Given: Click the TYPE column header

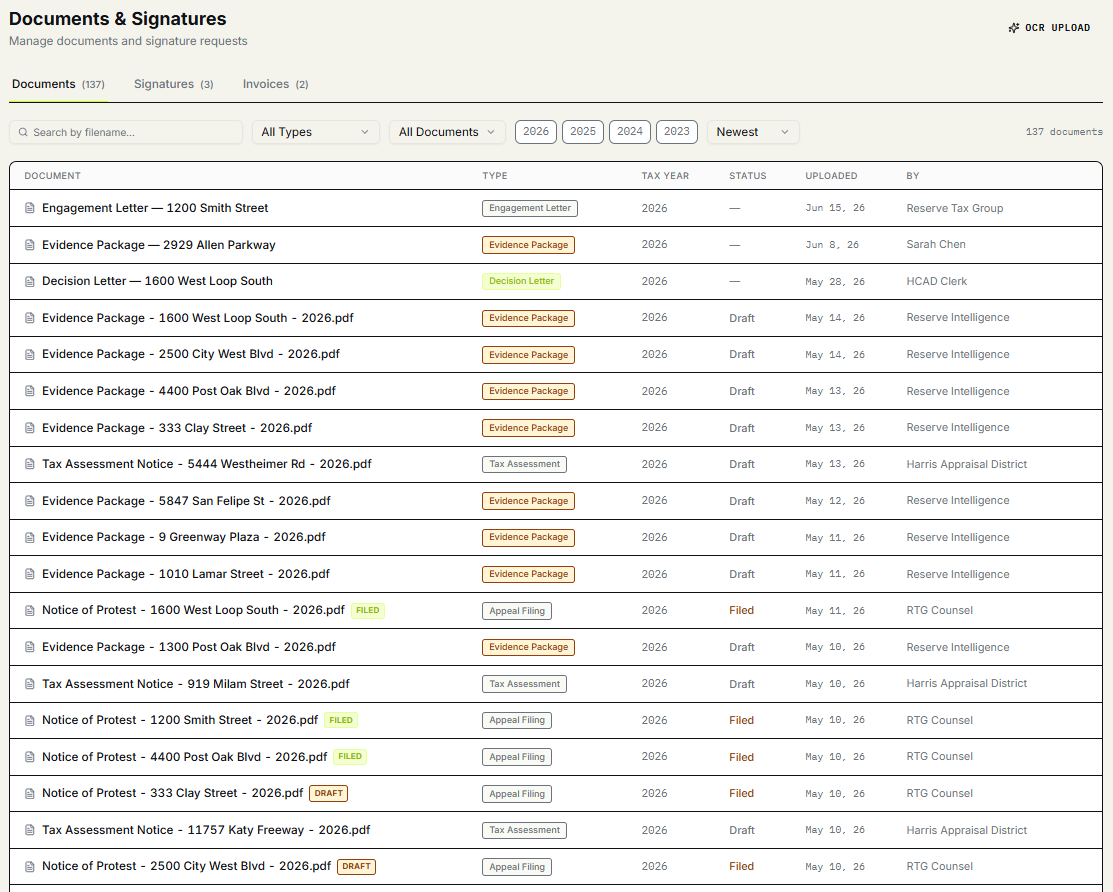Looking at the screenshot, I should tap(495, 176).
